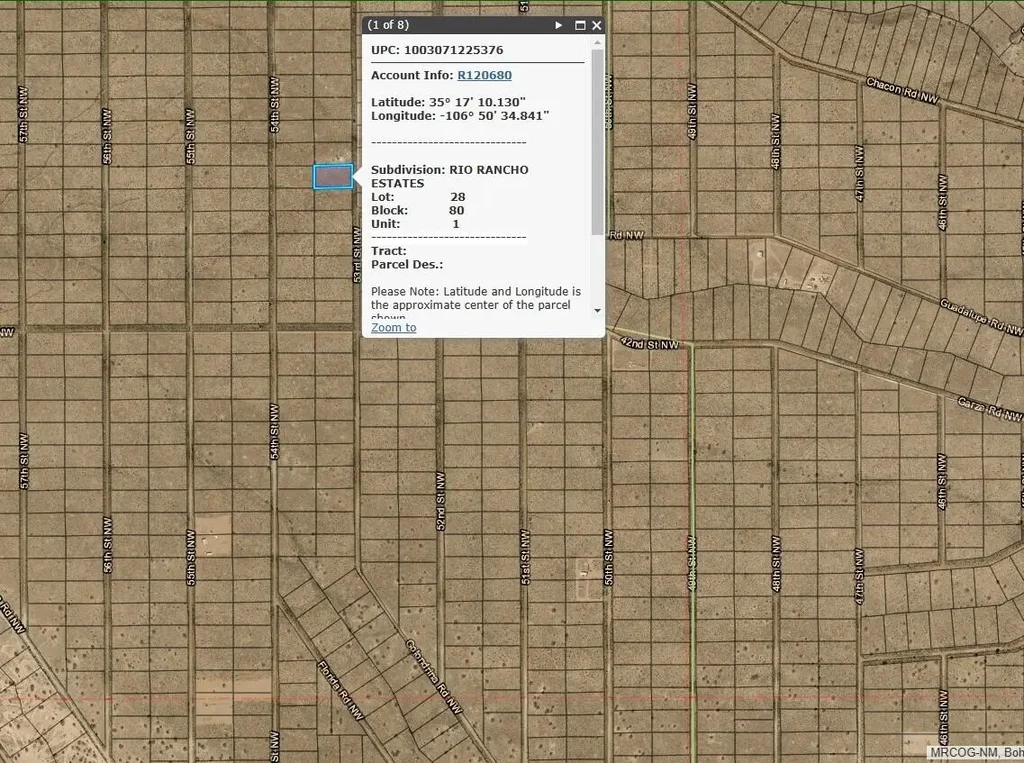Close the parcel information popup
This screenshot has height=763, width=1024.
tap(597, 25)
